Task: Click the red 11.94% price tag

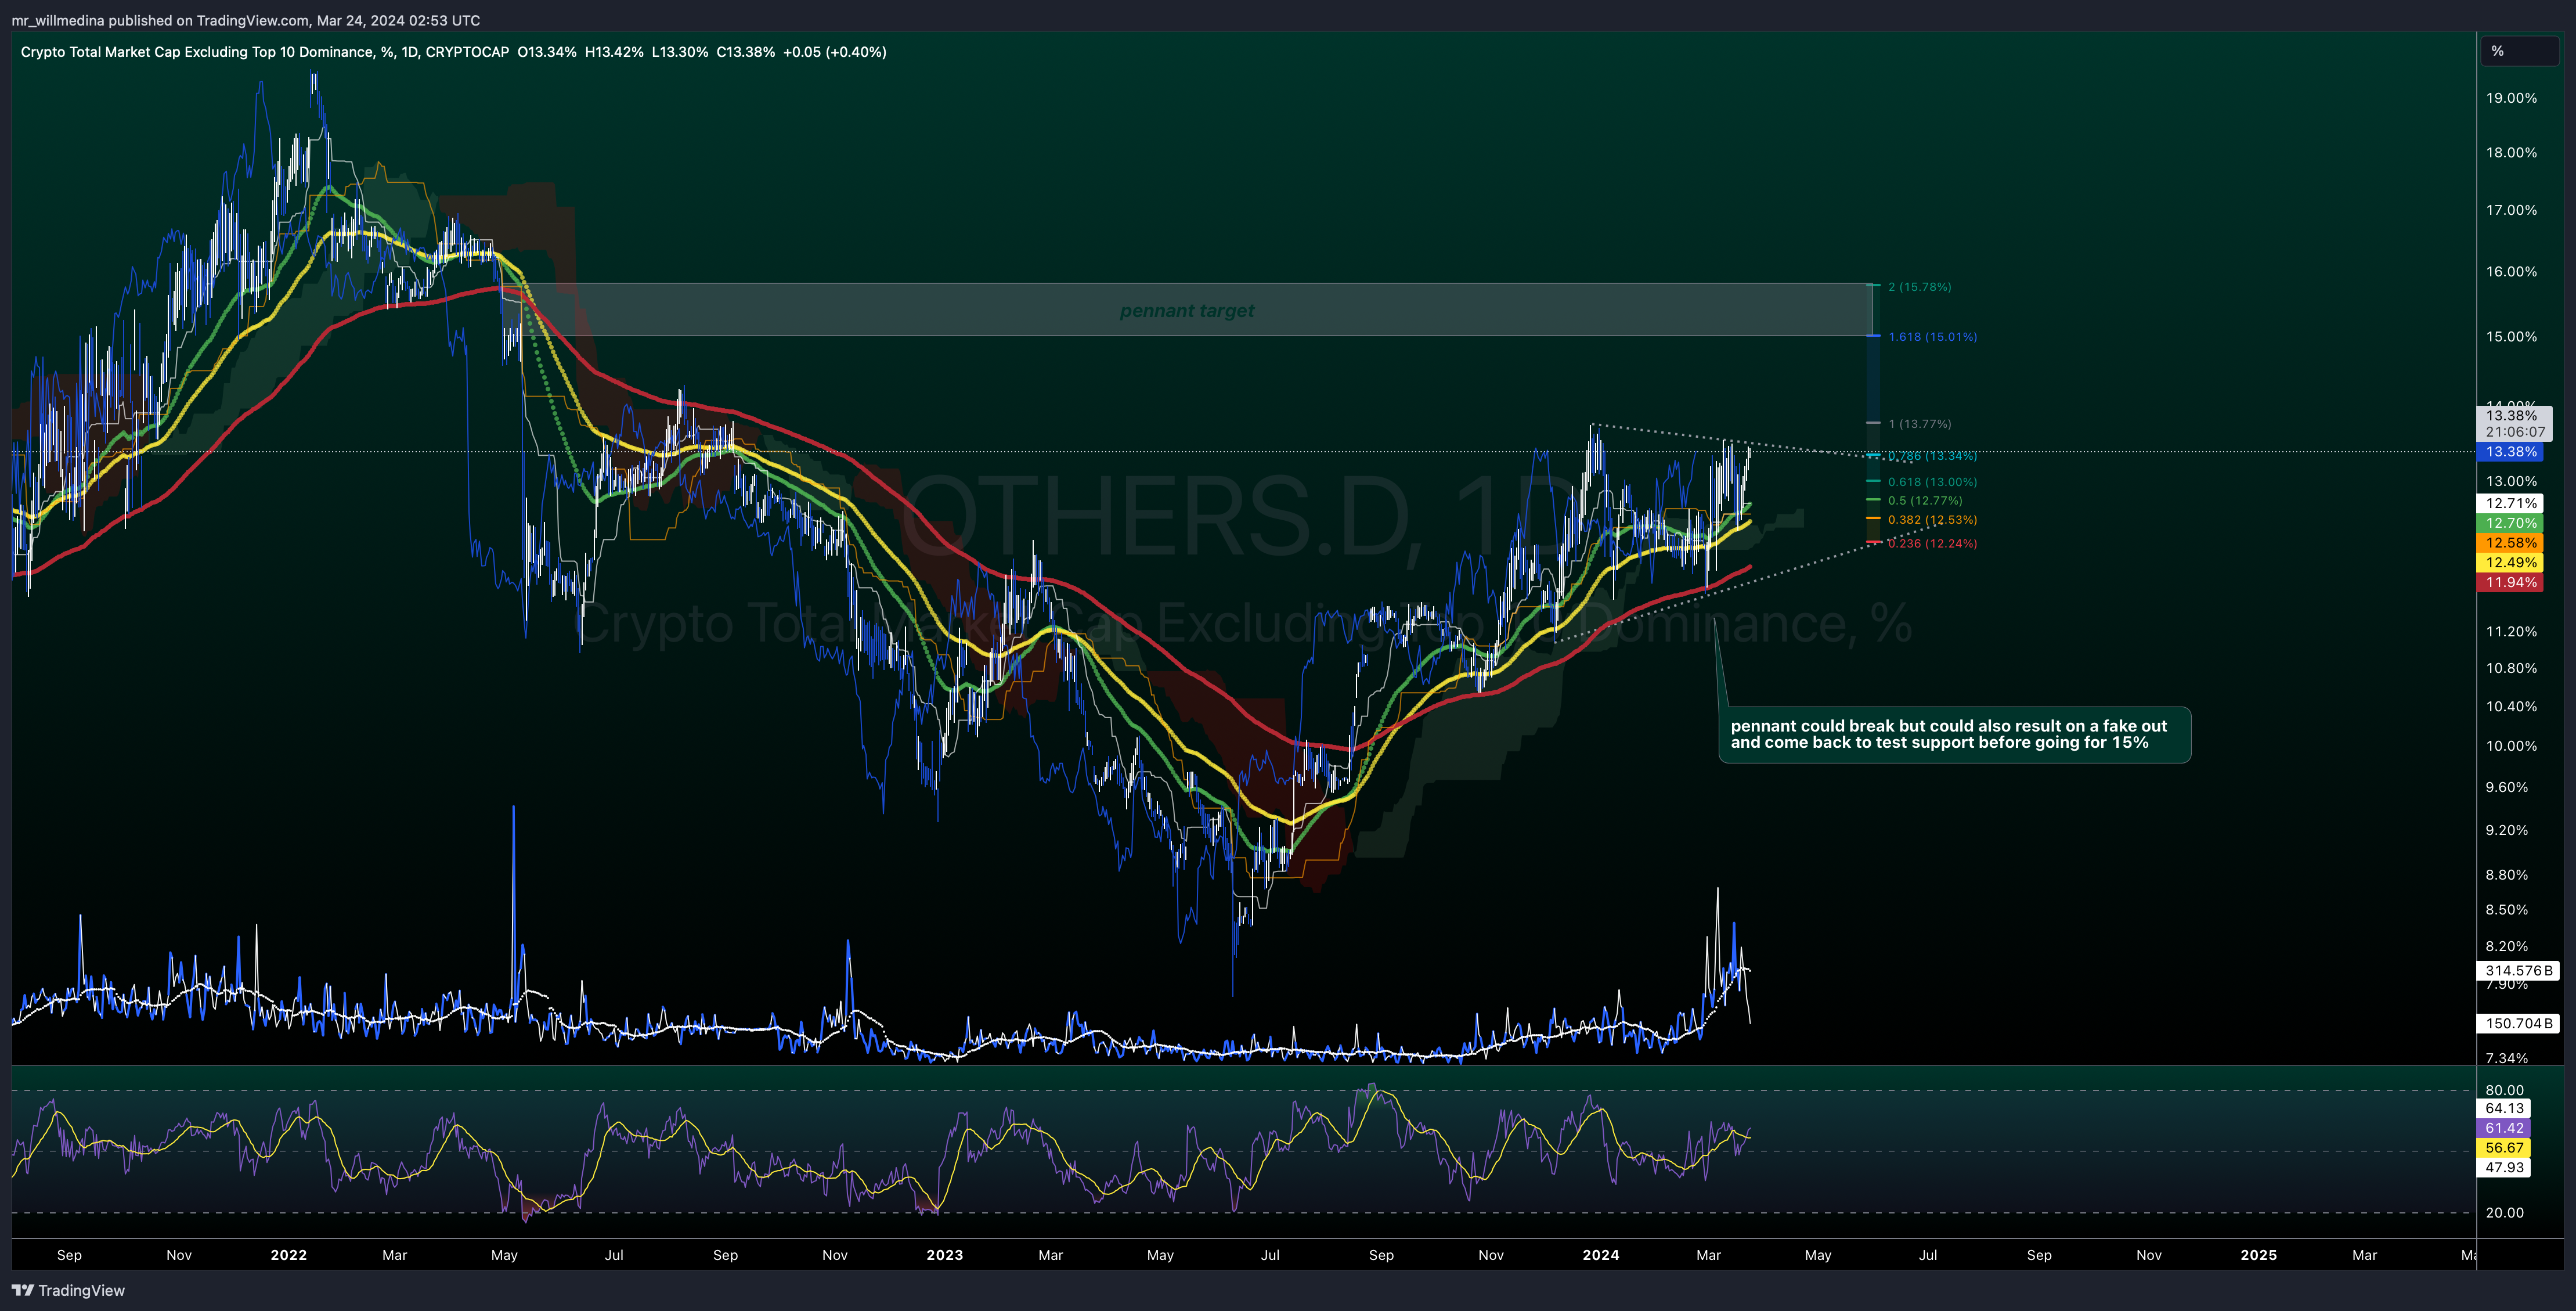Action: point(2511,583)
